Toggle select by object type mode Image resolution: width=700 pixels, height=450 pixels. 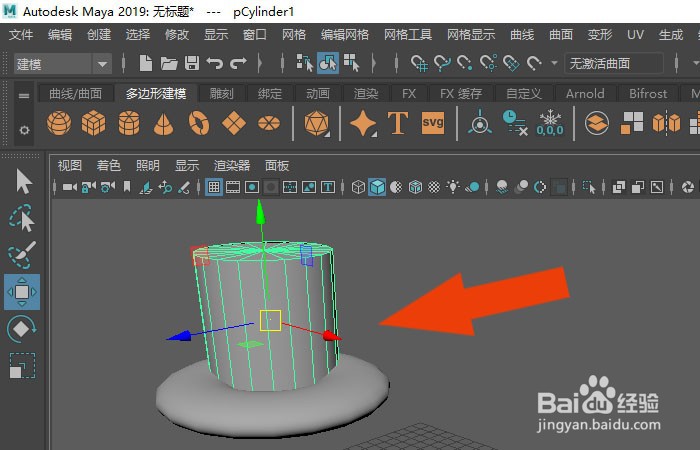pos(328,63)
